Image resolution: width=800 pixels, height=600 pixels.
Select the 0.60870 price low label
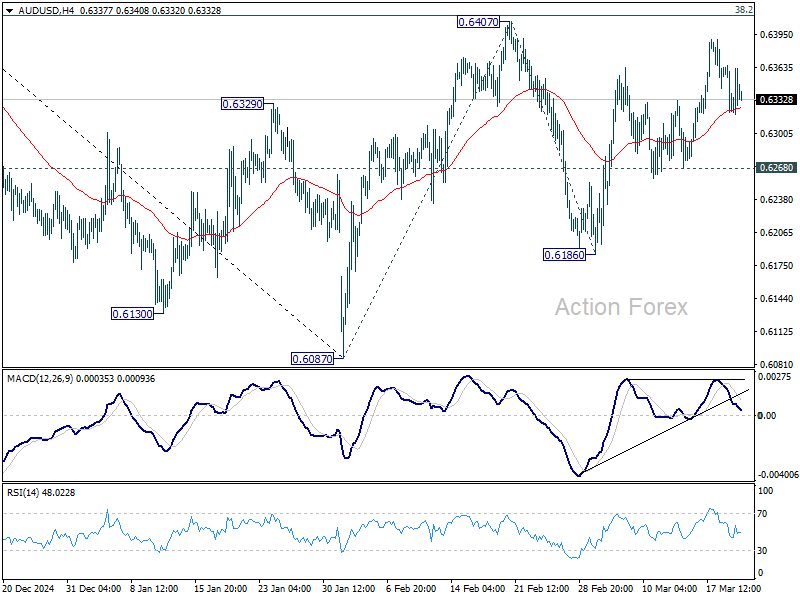coord(312,359)
